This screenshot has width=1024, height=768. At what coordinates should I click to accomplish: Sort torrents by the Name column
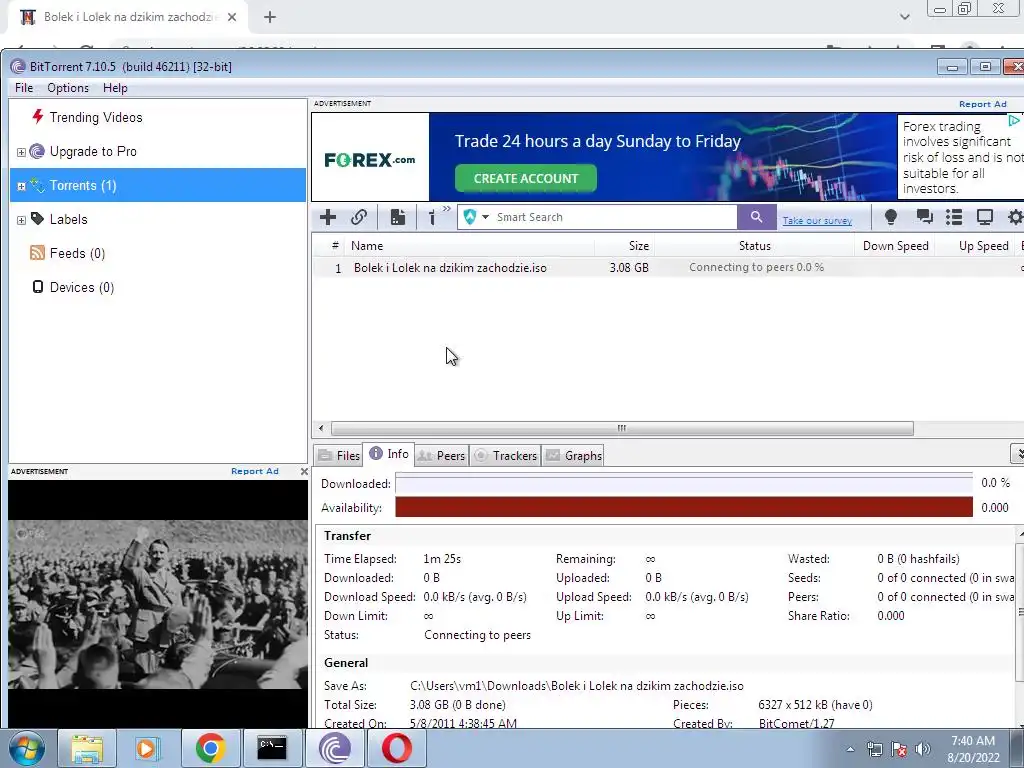click(x=470, y=246)
